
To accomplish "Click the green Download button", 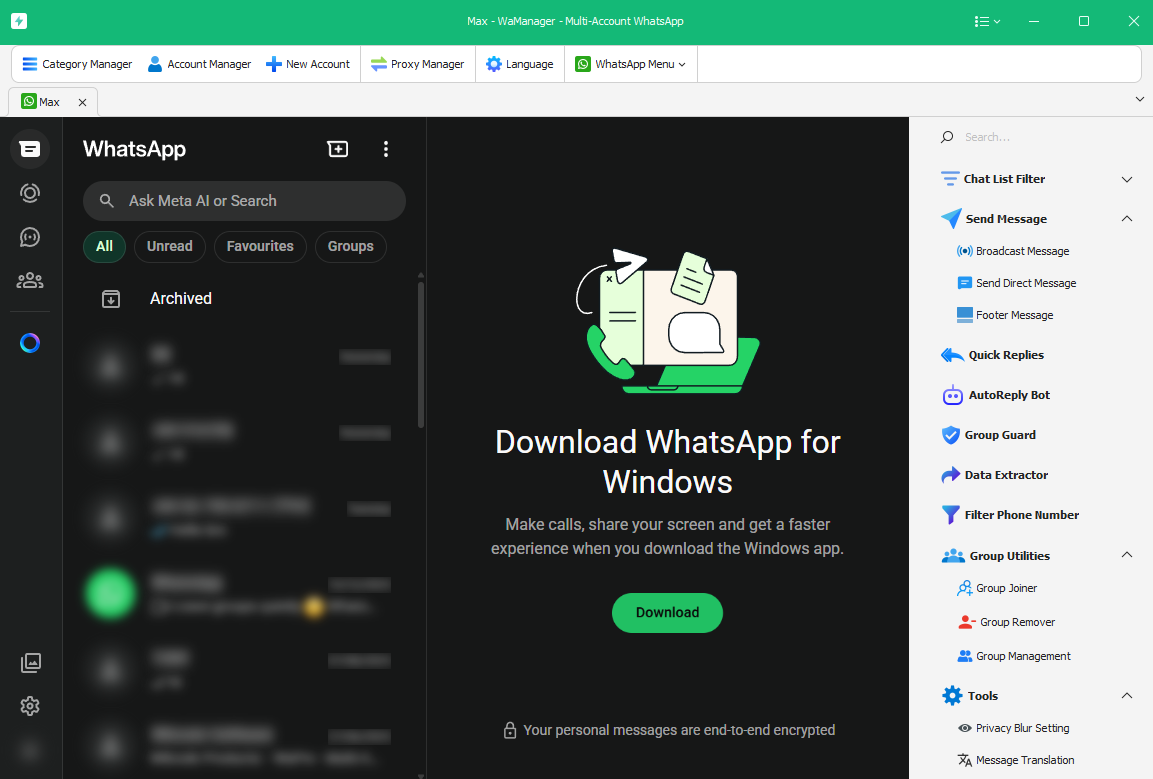I will pyautogui.click(x=667, y=612).
